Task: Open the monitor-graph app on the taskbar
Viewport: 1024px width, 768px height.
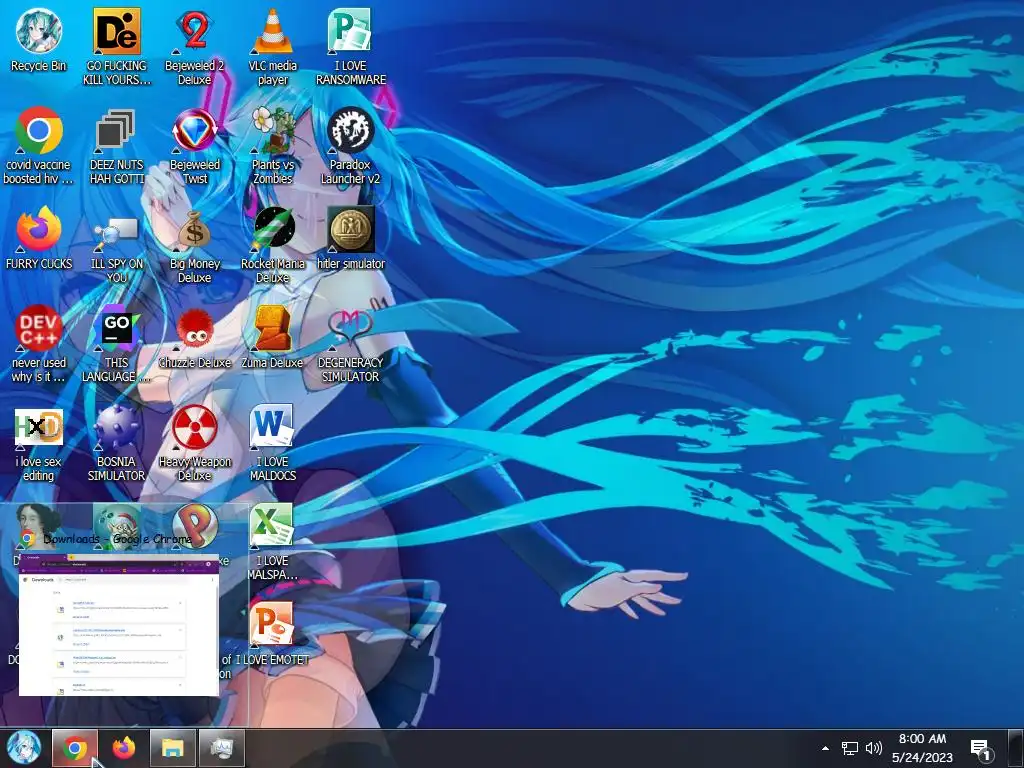Action: [221, 748]
